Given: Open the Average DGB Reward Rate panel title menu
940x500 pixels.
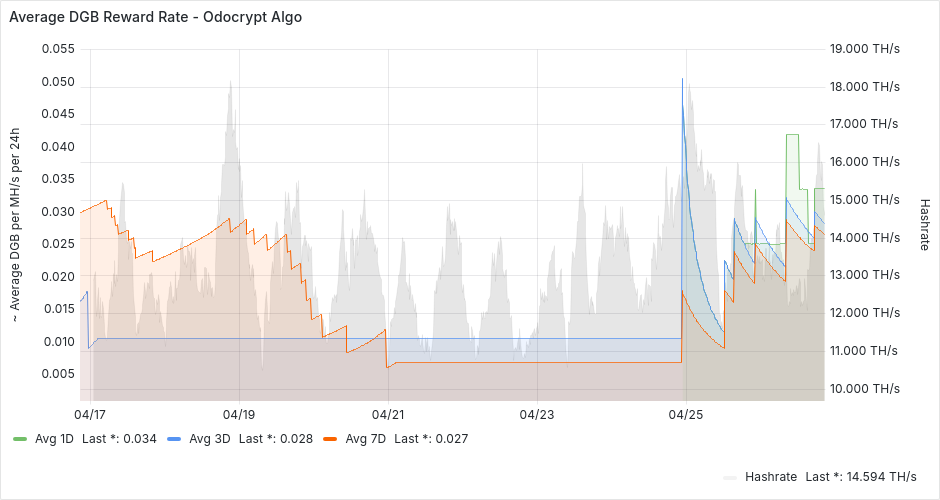Looking at the screenshot, I should tap(155, 18).
